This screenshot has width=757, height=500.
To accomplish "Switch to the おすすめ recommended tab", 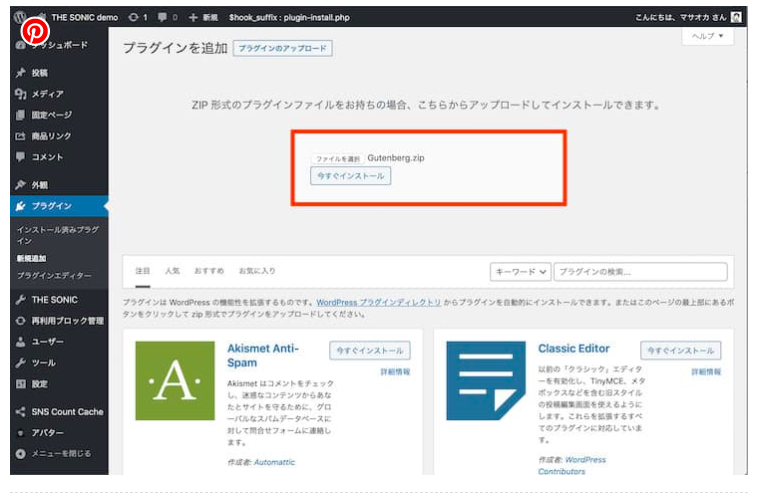I will tap(209, 271).
